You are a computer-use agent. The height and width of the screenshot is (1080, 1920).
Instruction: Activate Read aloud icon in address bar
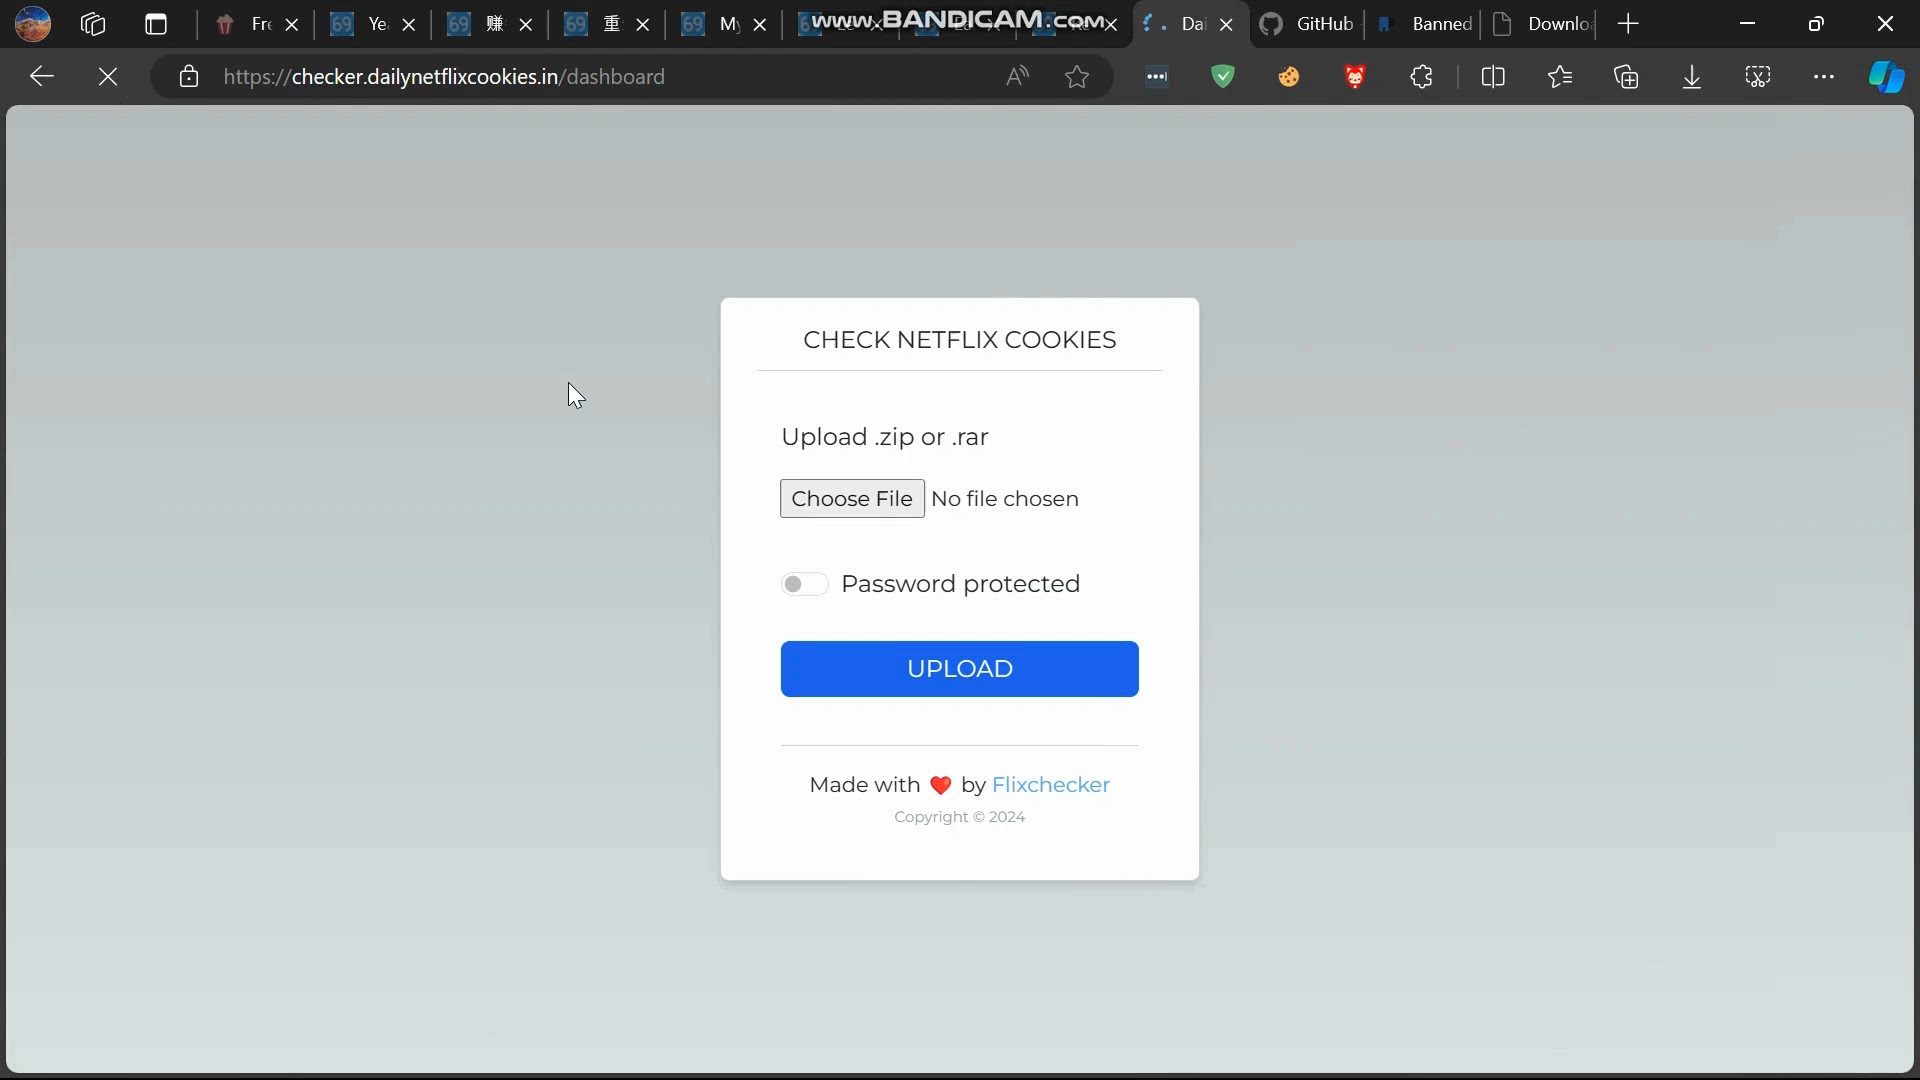point(1017,77)
